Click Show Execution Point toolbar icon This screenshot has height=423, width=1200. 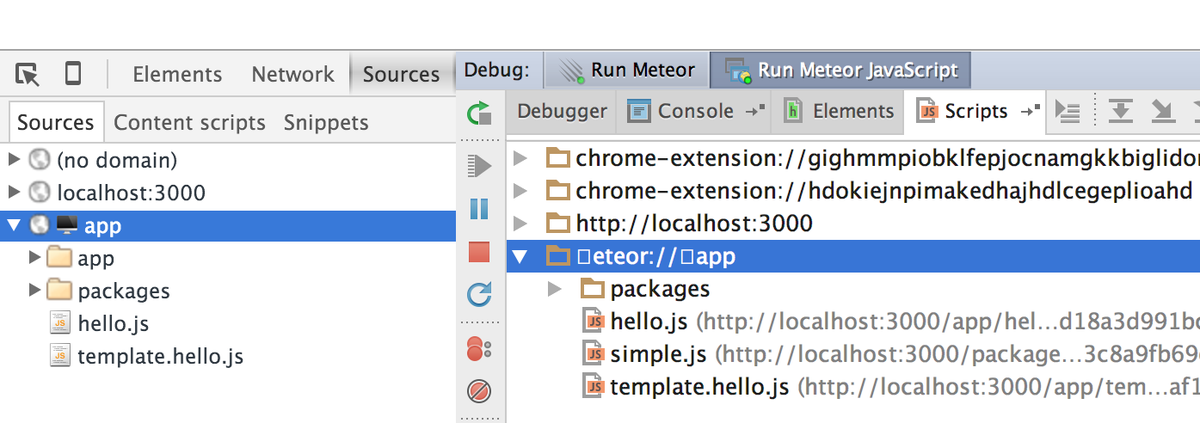1069,111
